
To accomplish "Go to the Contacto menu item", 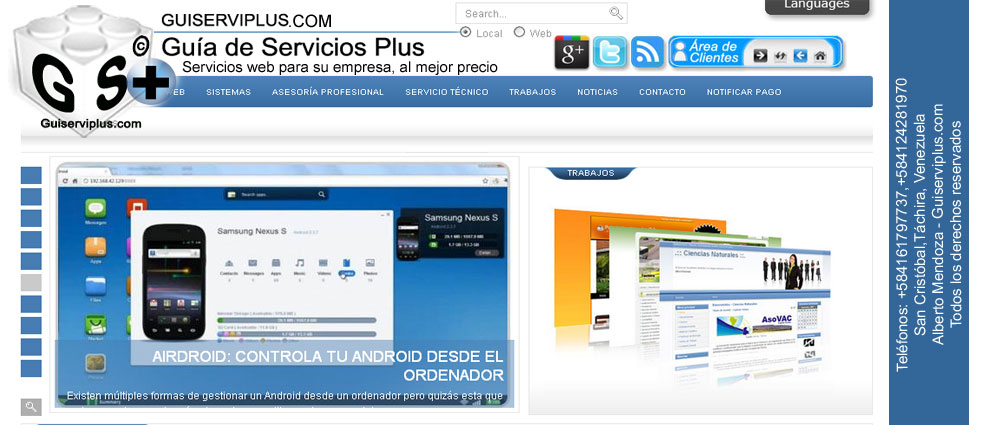I will 662,92.
